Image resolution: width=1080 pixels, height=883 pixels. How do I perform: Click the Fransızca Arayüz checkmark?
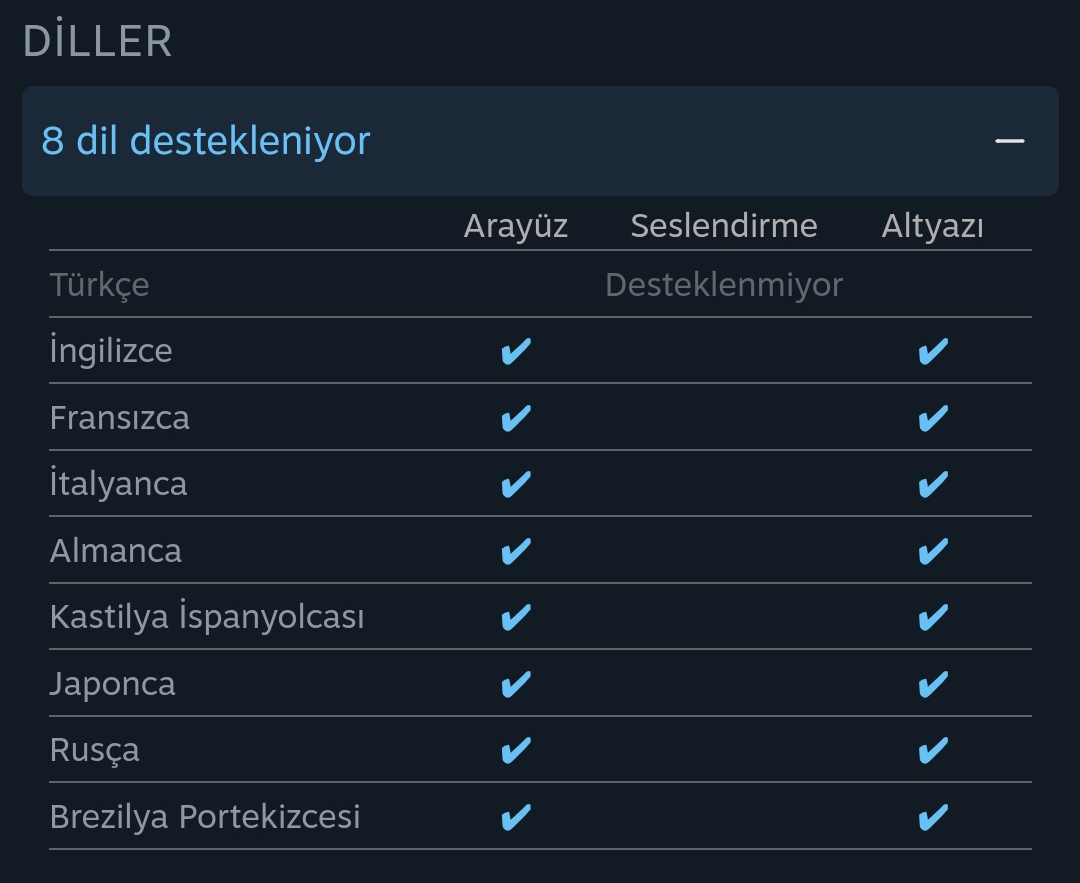coord(515,418)
